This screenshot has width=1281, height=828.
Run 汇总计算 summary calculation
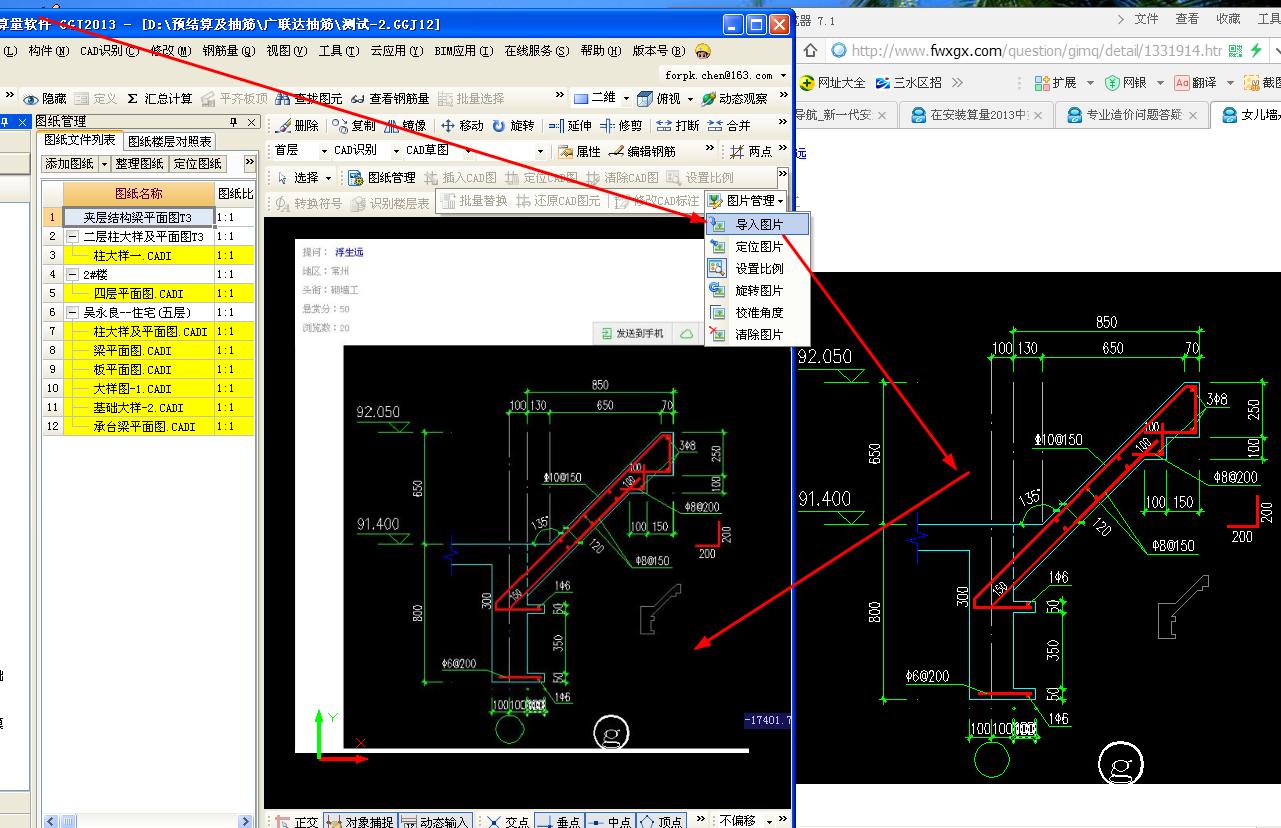pos(159,98)
